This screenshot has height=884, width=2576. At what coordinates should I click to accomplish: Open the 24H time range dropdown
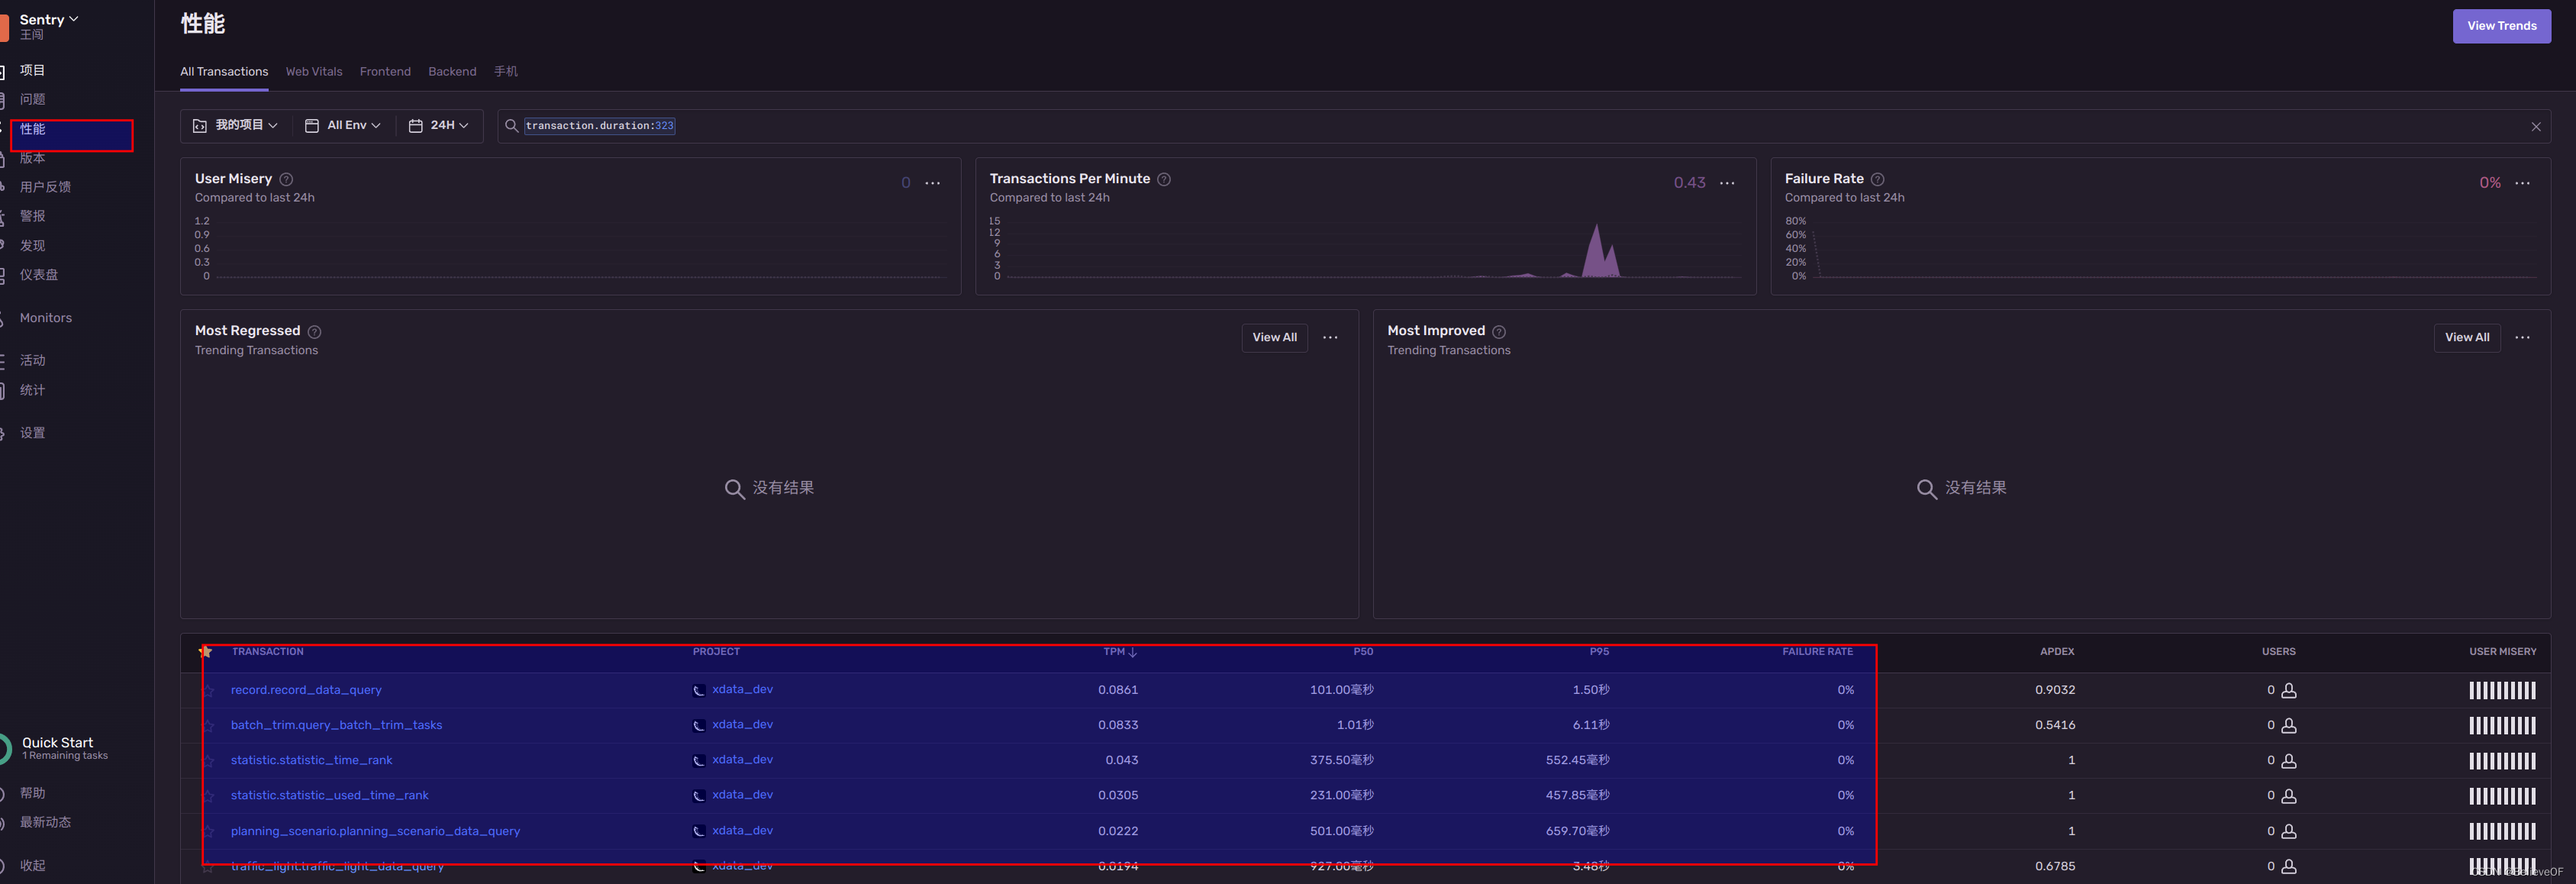tap(439, 126)
